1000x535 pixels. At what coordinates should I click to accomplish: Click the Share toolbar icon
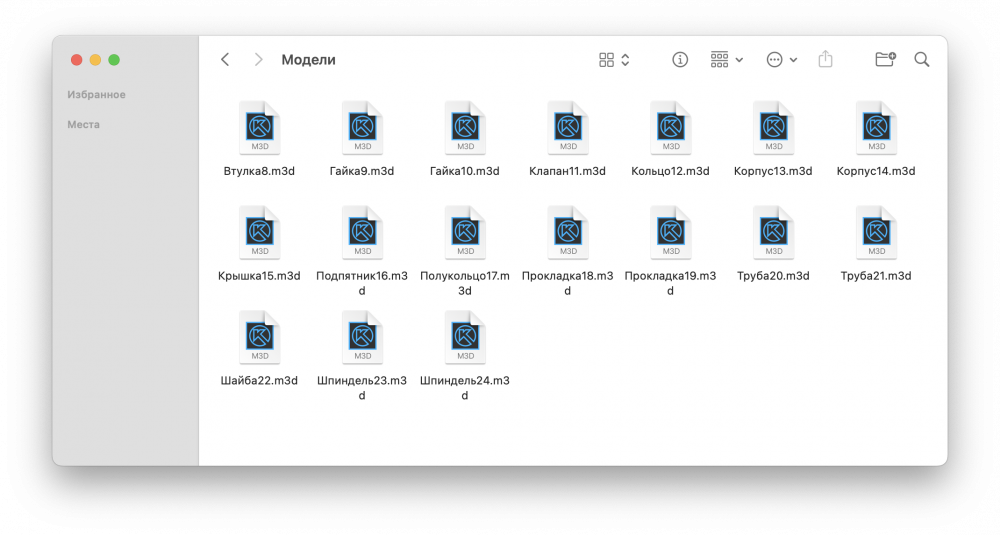pyautogui.click(x=825, y=60)
